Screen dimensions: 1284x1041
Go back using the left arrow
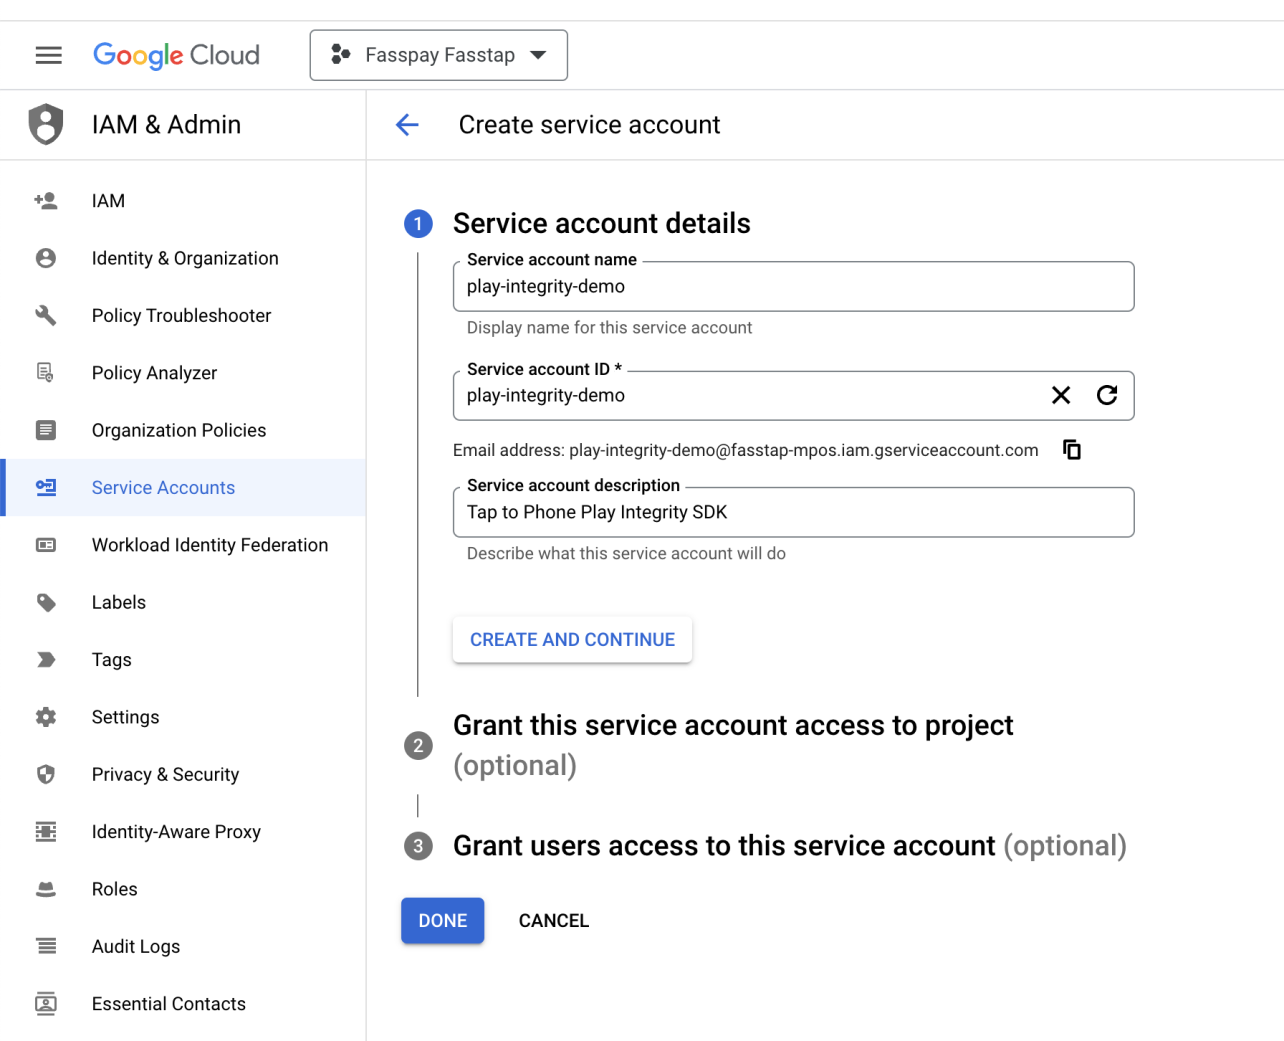pos(407,125)
